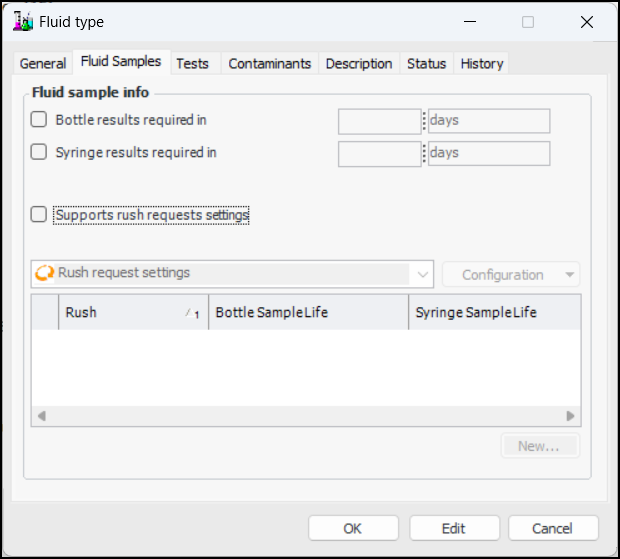Click the Bottle results number input field
Image resolution: width=620 pixels, height=559 pixels.
point(380,121)
